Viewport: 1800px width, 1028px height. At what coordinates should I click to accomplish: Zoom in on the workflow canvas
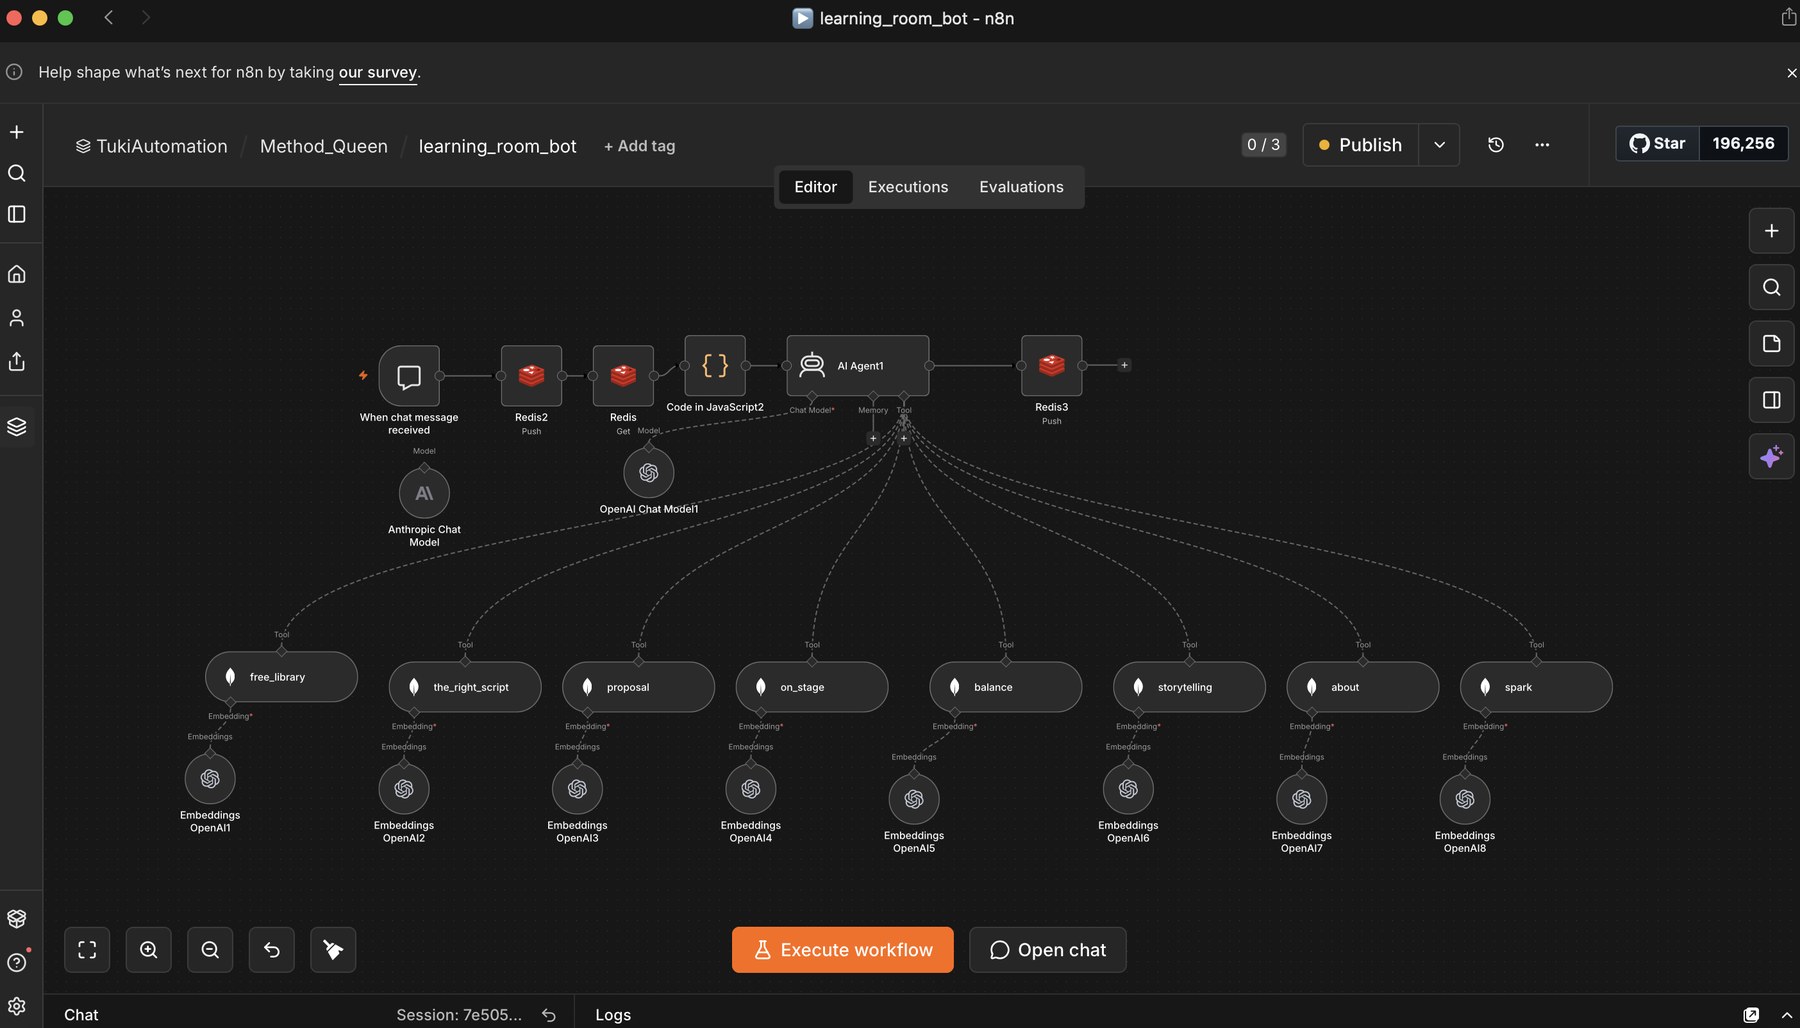click(149, 950)
